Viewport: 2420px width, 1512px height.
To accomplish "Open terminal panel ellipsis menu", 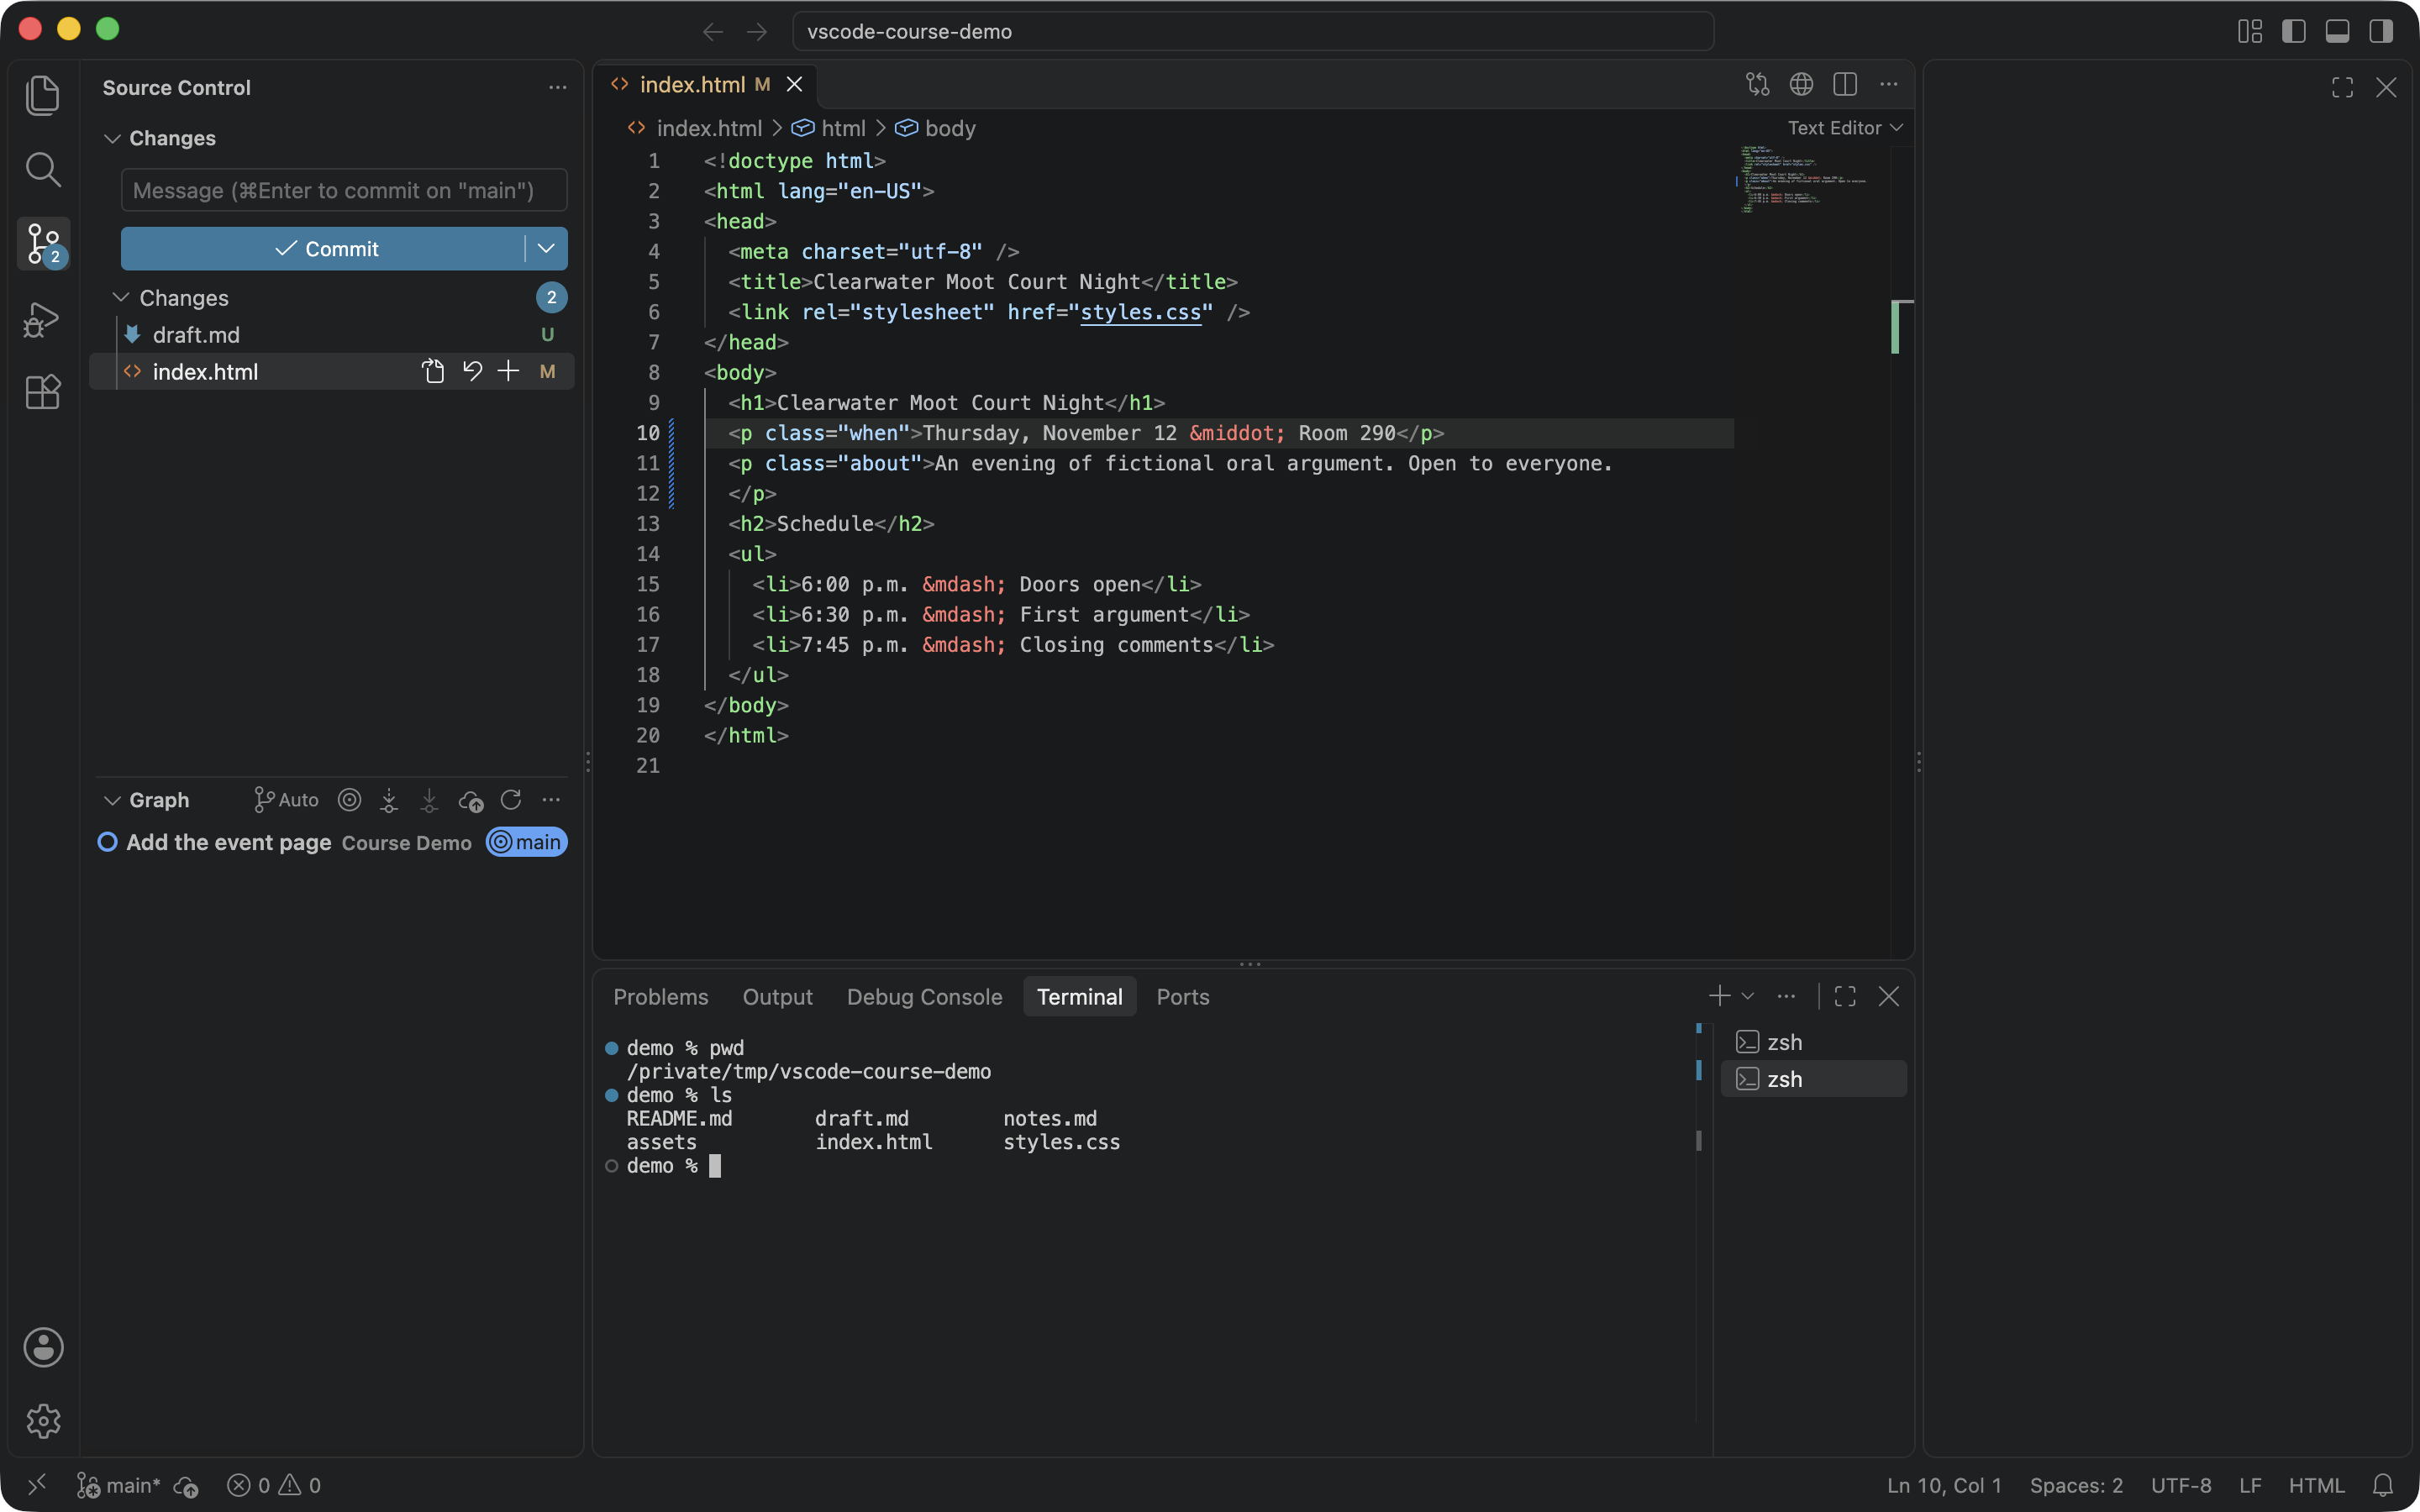I will click(x=1786, y=996).
